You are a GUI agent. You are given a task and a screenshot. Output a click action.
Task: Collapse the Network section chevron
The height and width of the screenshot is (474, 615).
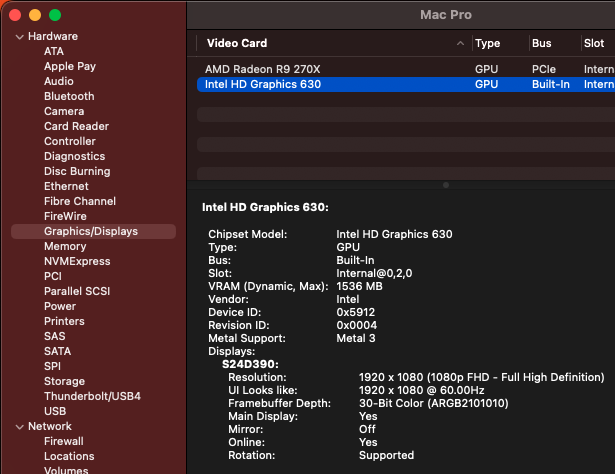pyautogui.click(x=19, y=427)
